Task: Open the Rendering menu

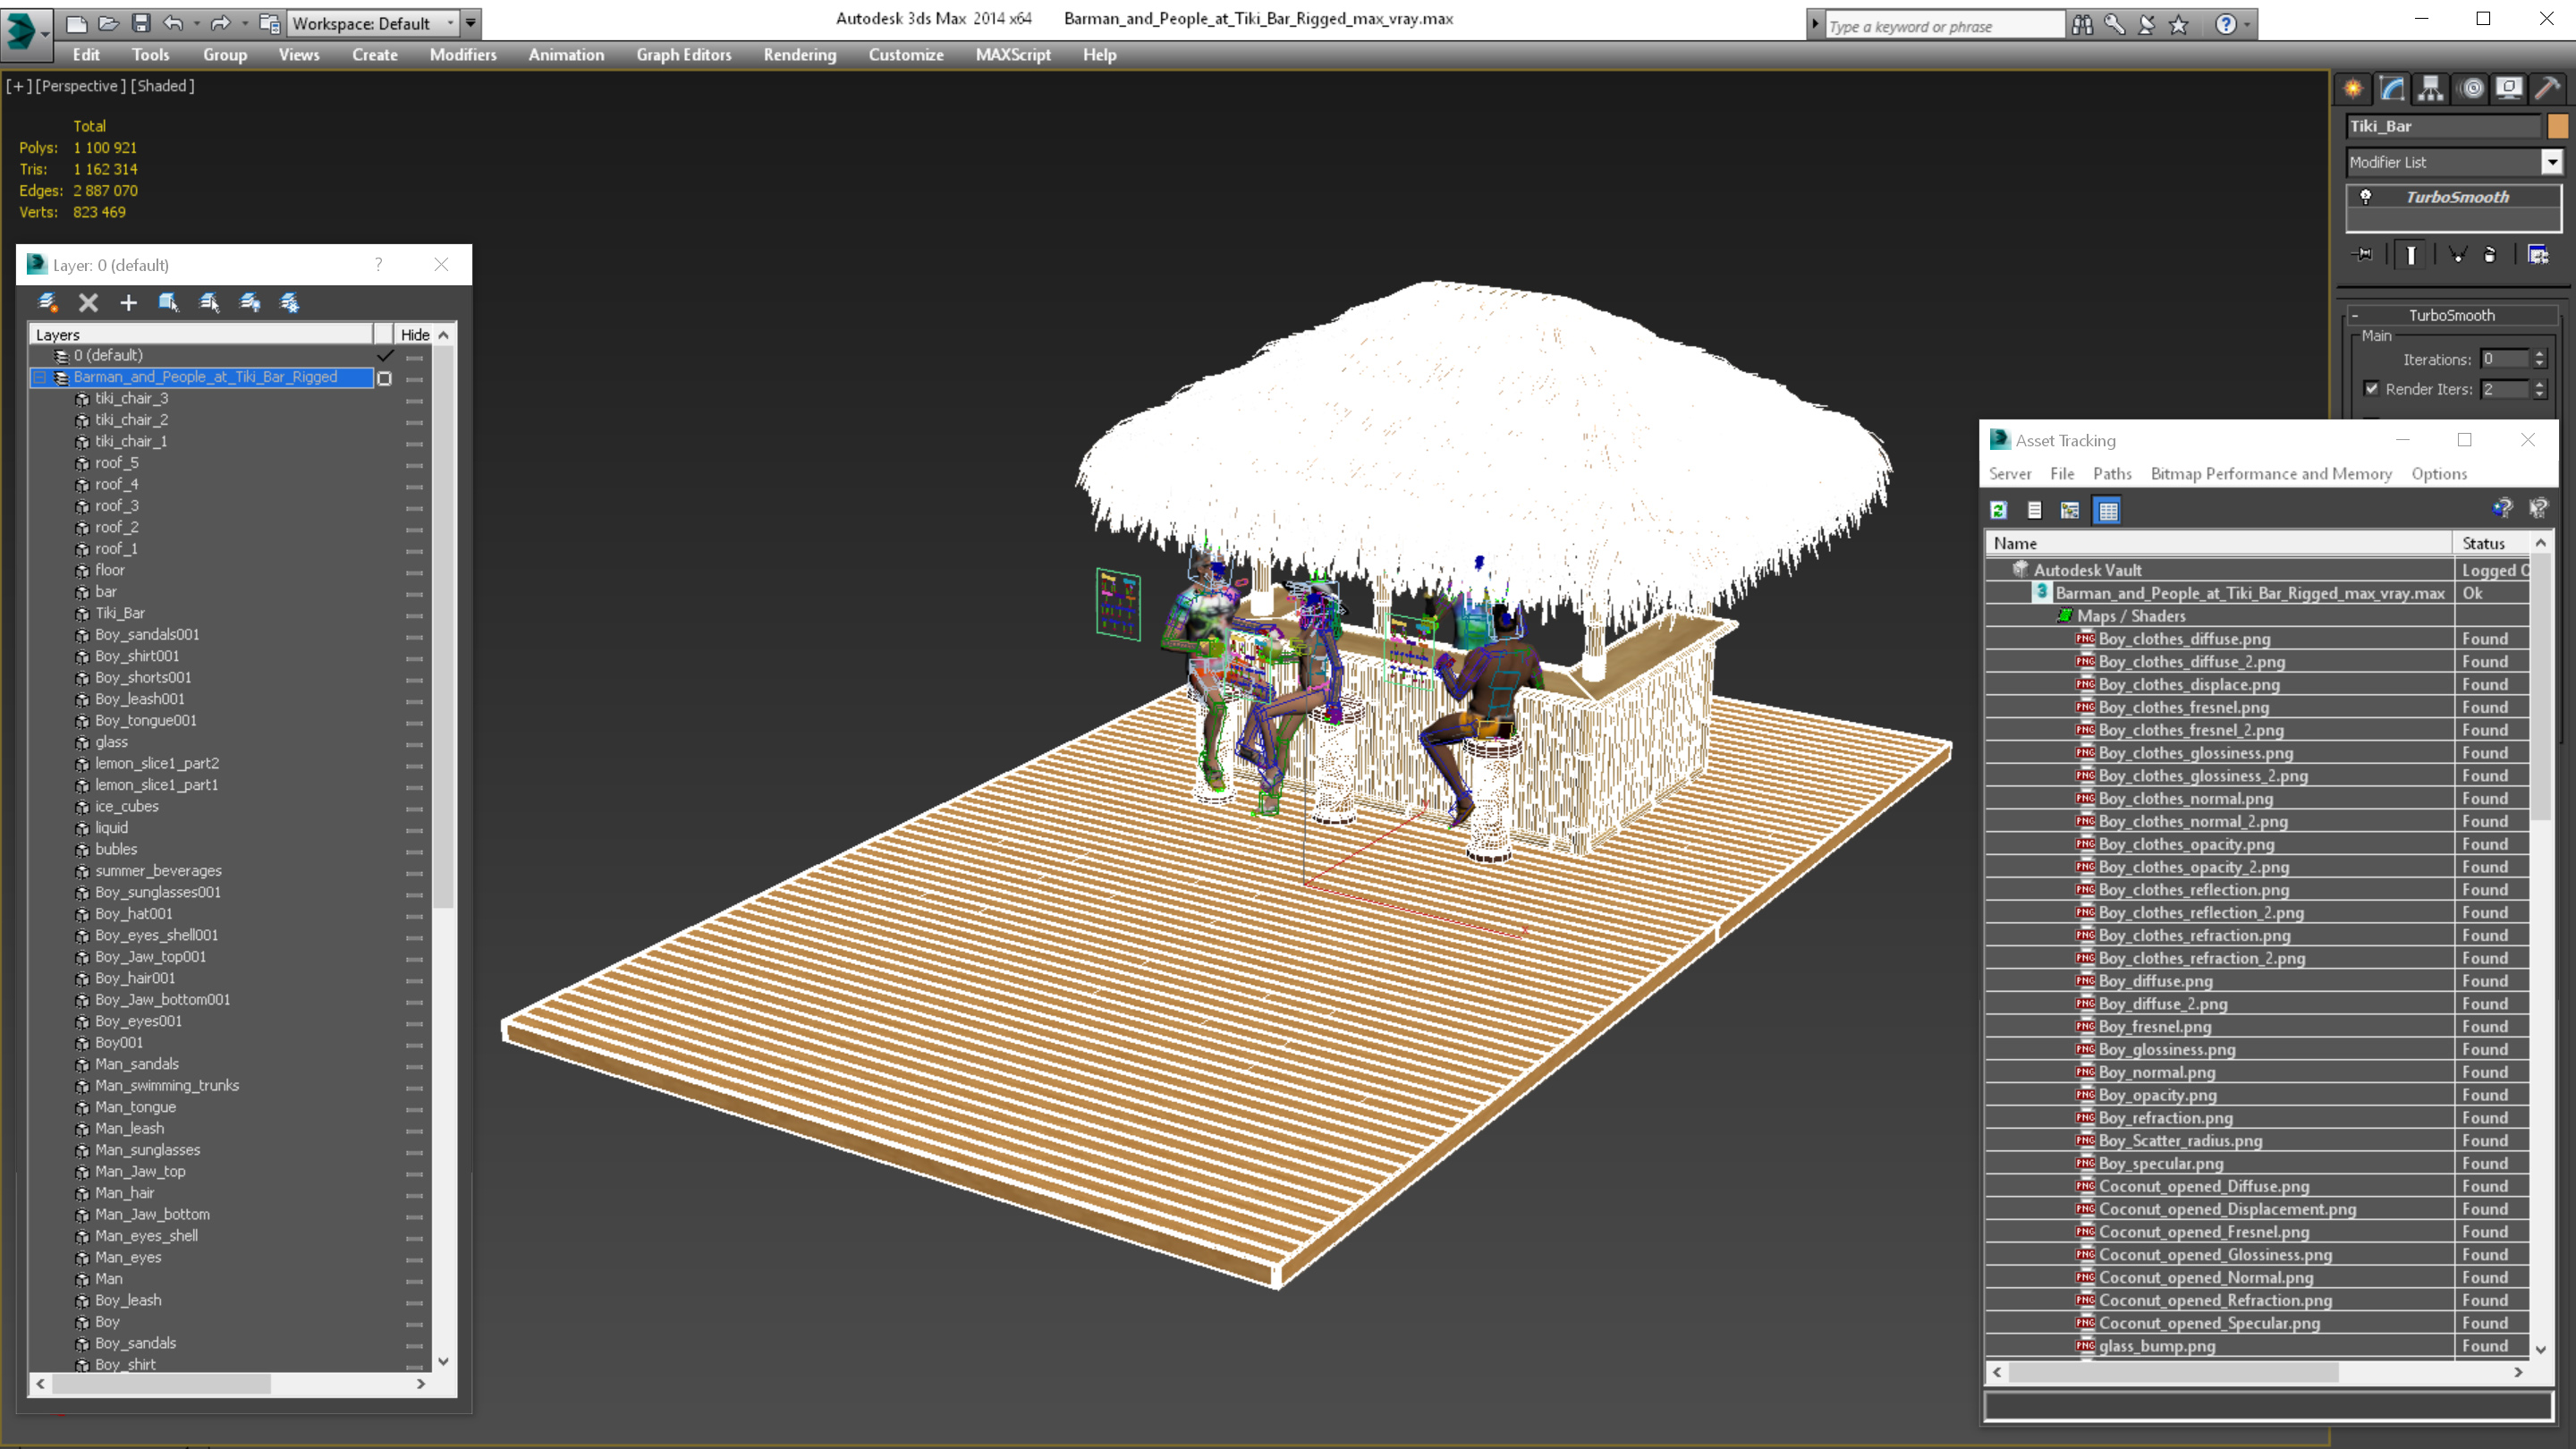Action: point(799,55)
